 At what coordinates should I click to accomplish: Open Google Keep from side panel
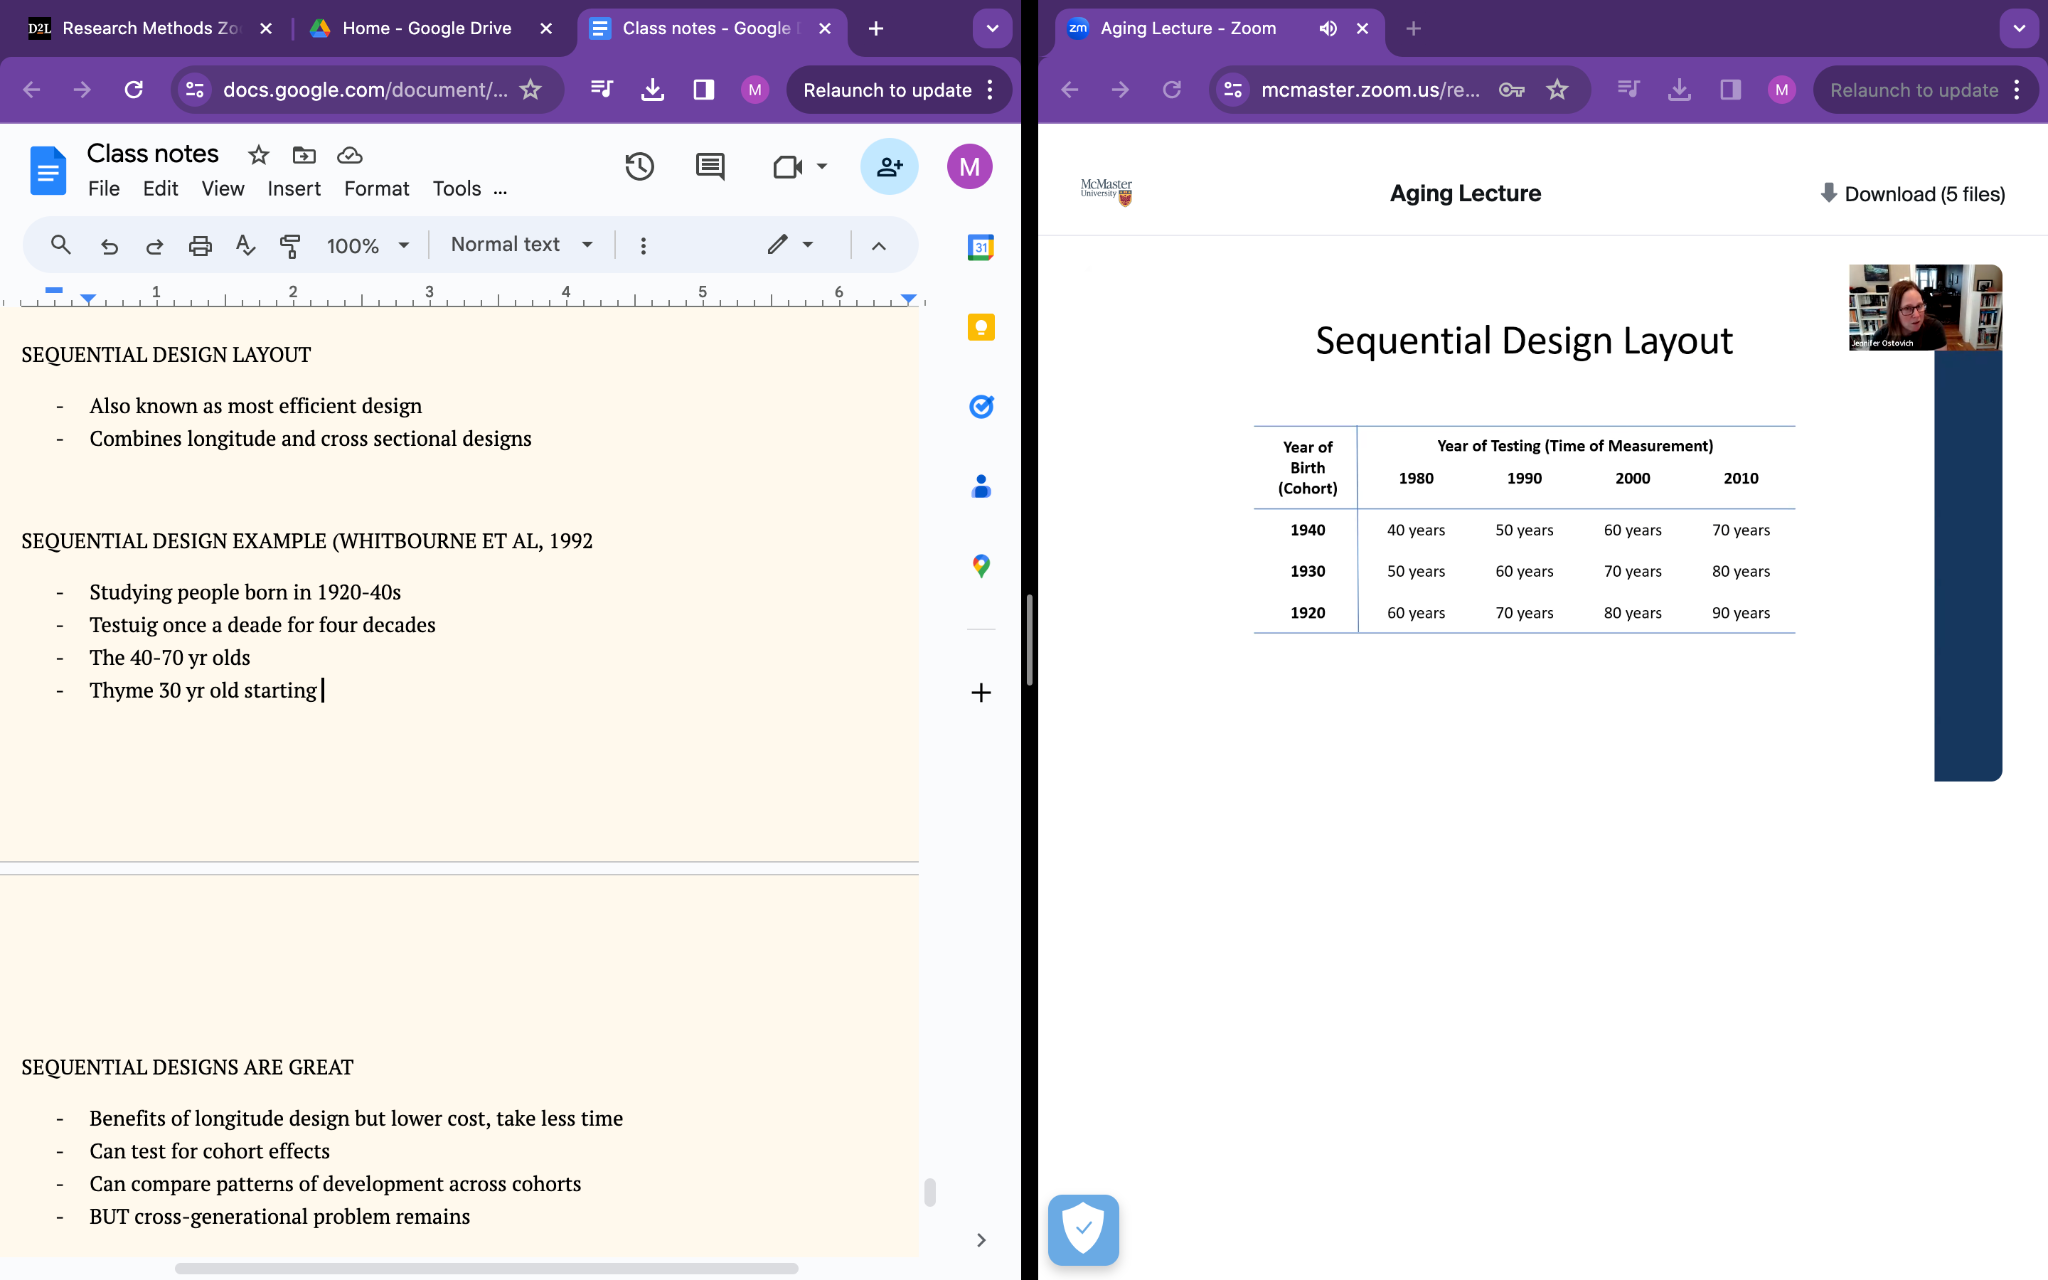(x=981, y=327)
